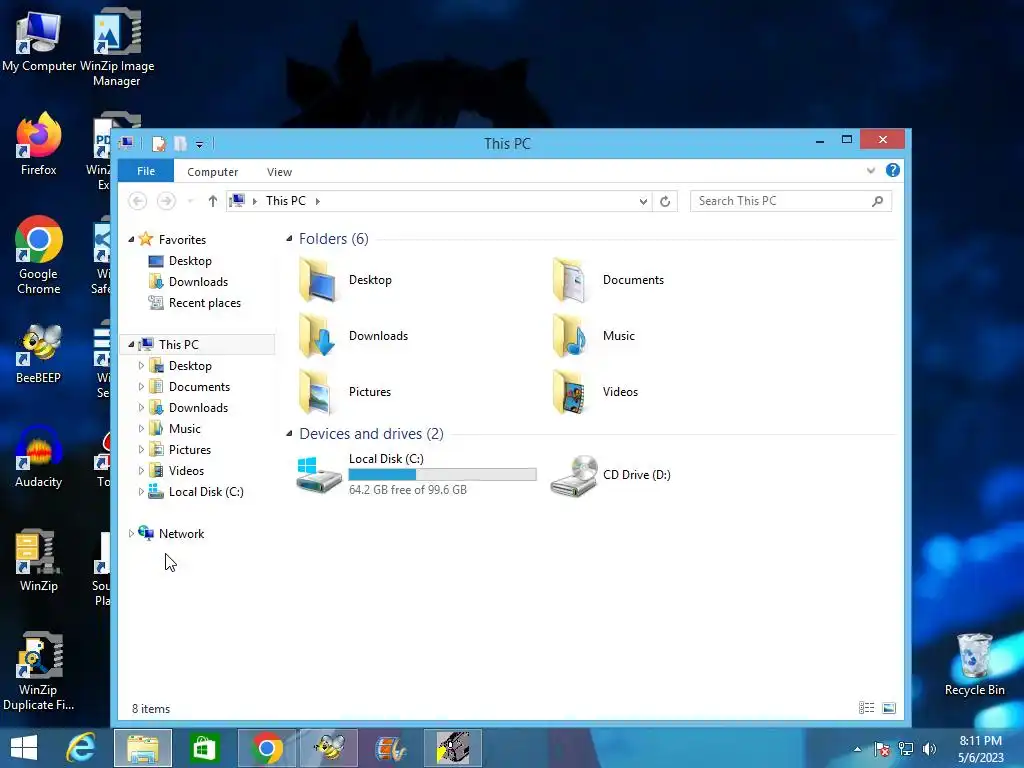Open the address bar history dropdown
1024x768 pixels.
643,201
